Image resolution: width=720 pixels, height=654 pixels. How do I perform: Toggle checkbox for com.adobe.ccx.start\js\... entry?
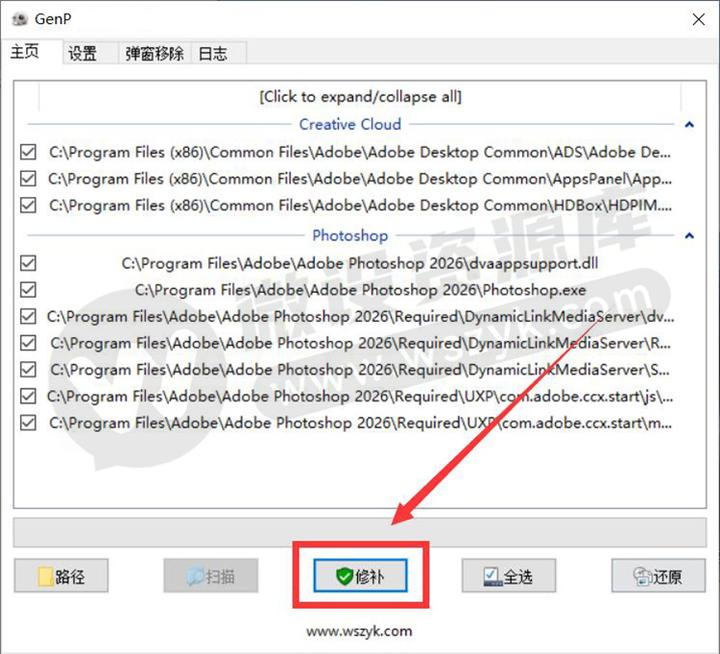point(28,396)
